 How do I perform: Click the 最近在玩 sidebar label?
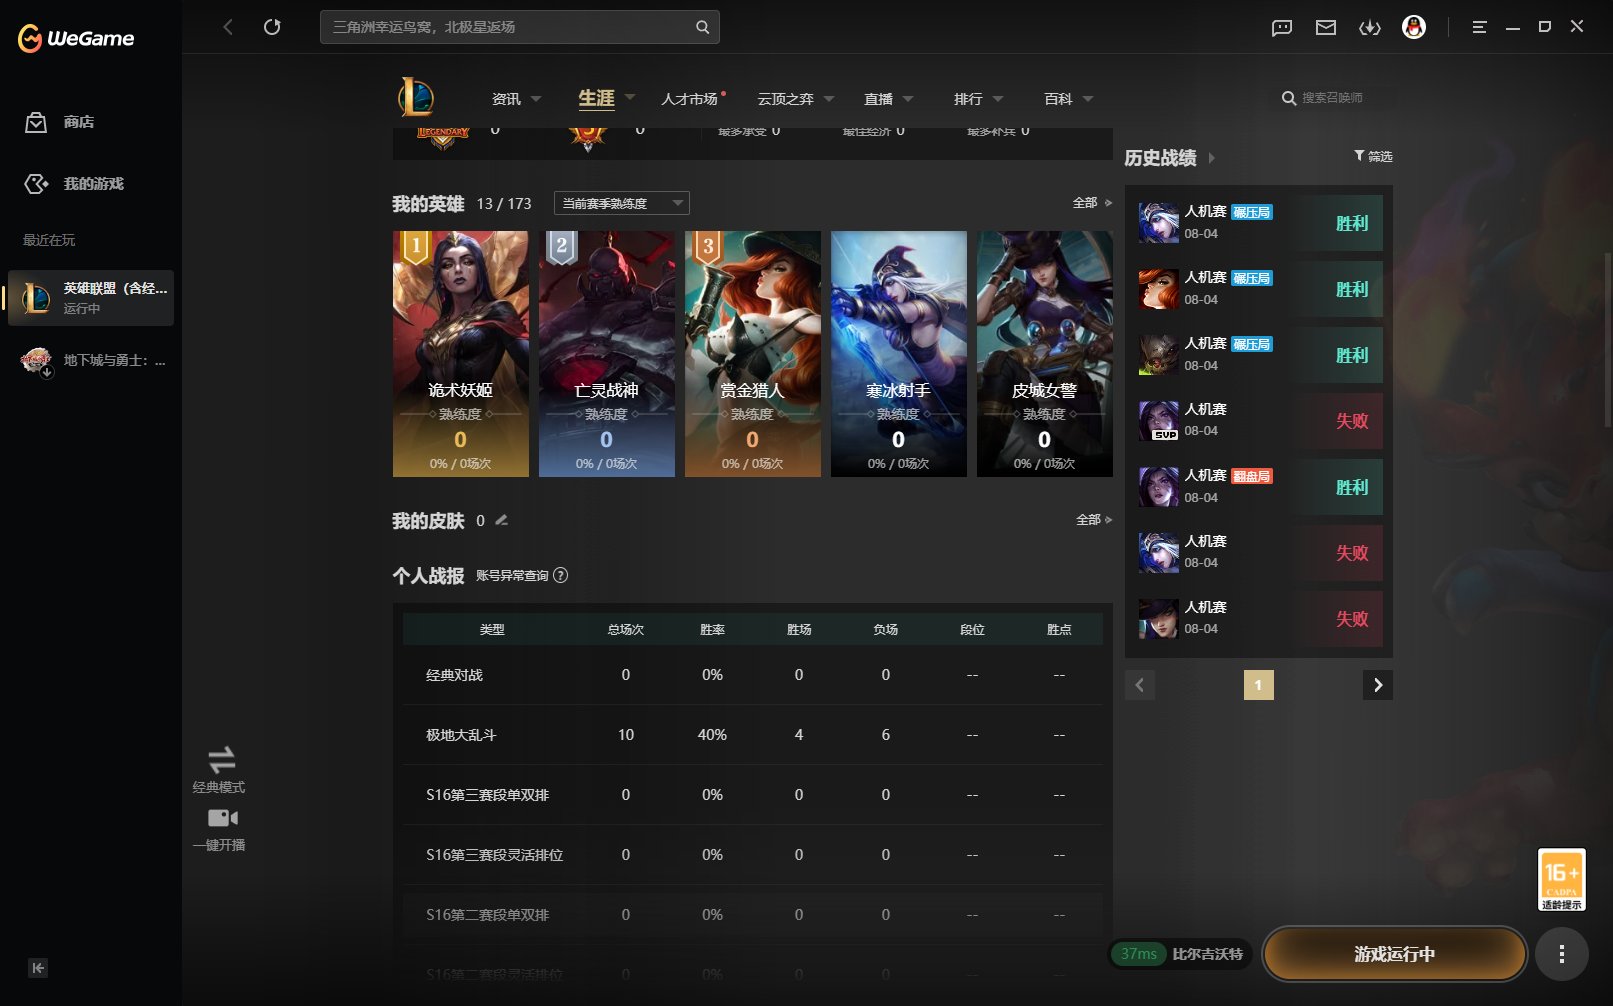(49, 240)
